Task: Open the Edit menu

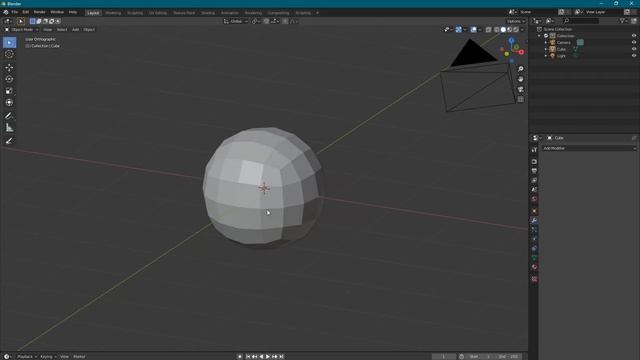Action: (26, 12)
